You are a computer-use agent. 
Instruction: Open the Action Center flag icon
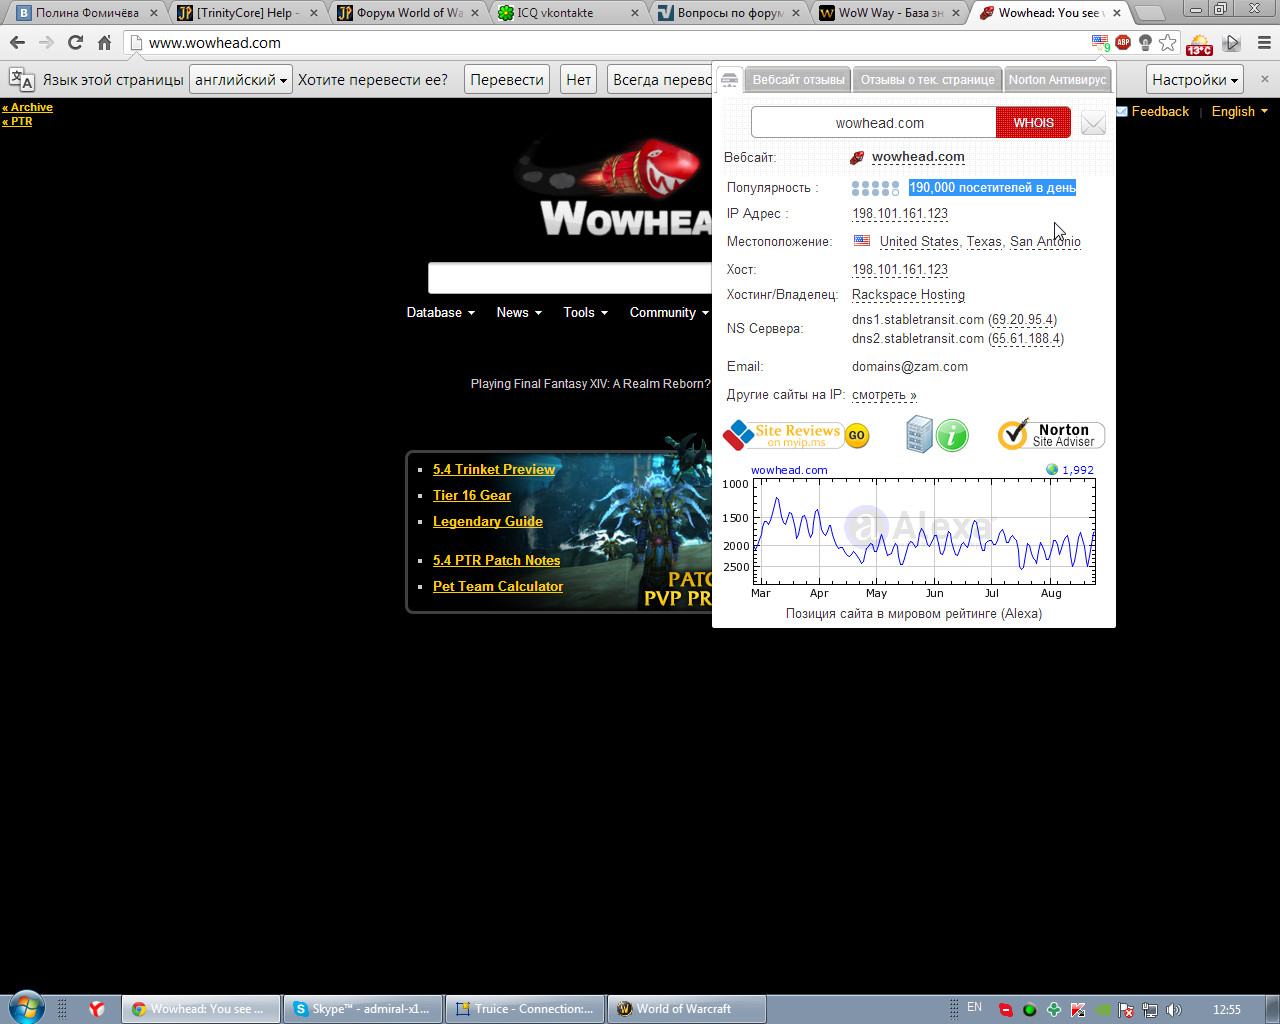tap(1126, 1010)
